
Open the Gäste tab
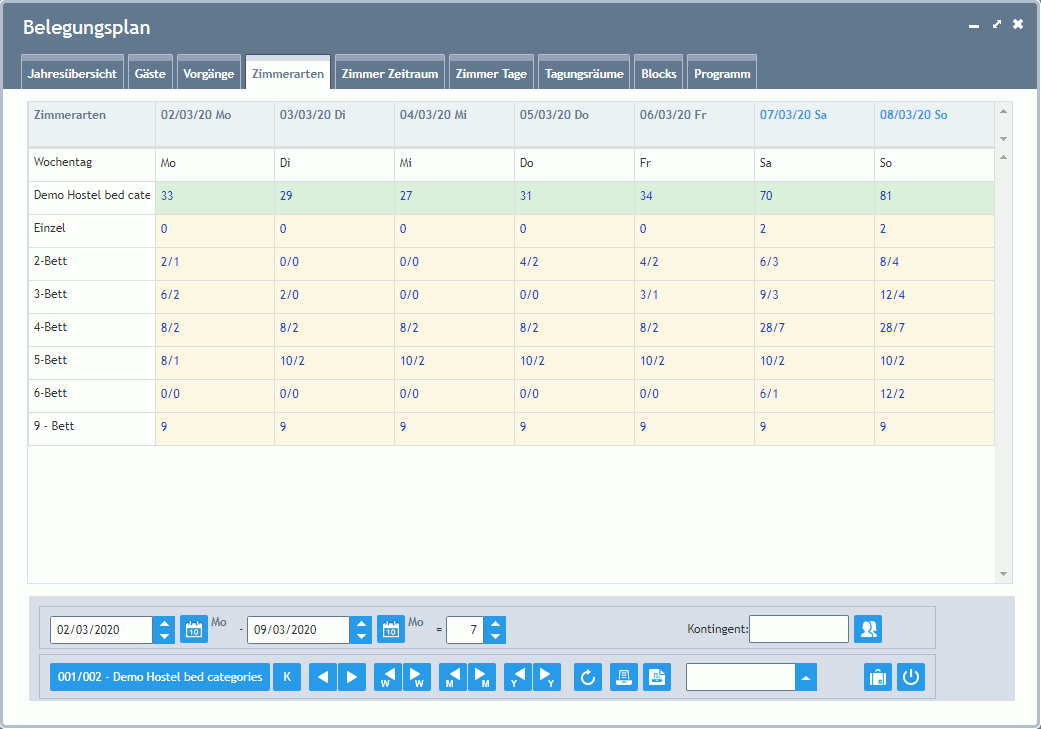coord(150,73)
